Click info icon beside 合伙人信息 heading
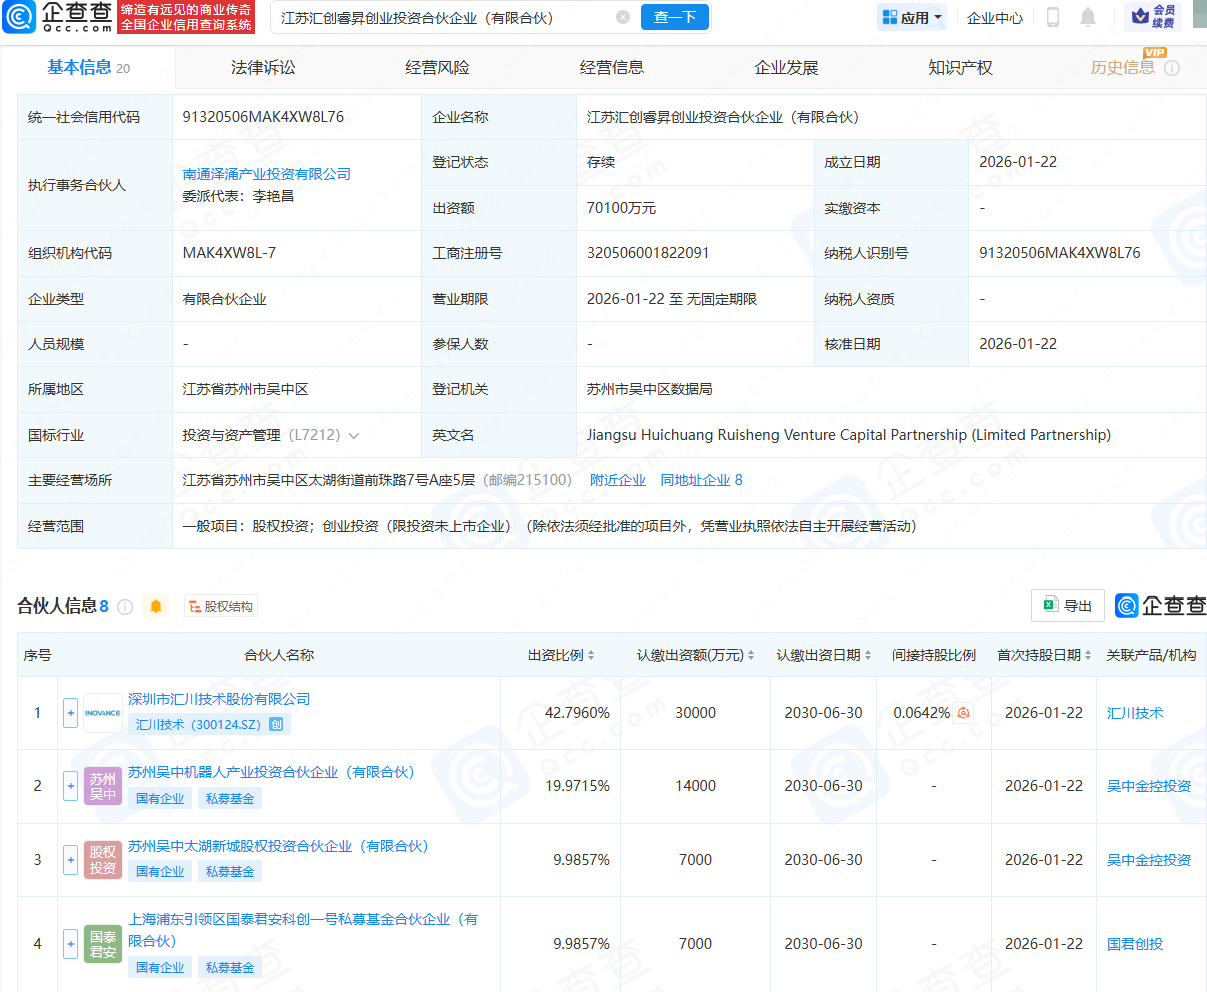Image resolution: width=1207 pixels, height=992 pixels. tap(125, 607)
